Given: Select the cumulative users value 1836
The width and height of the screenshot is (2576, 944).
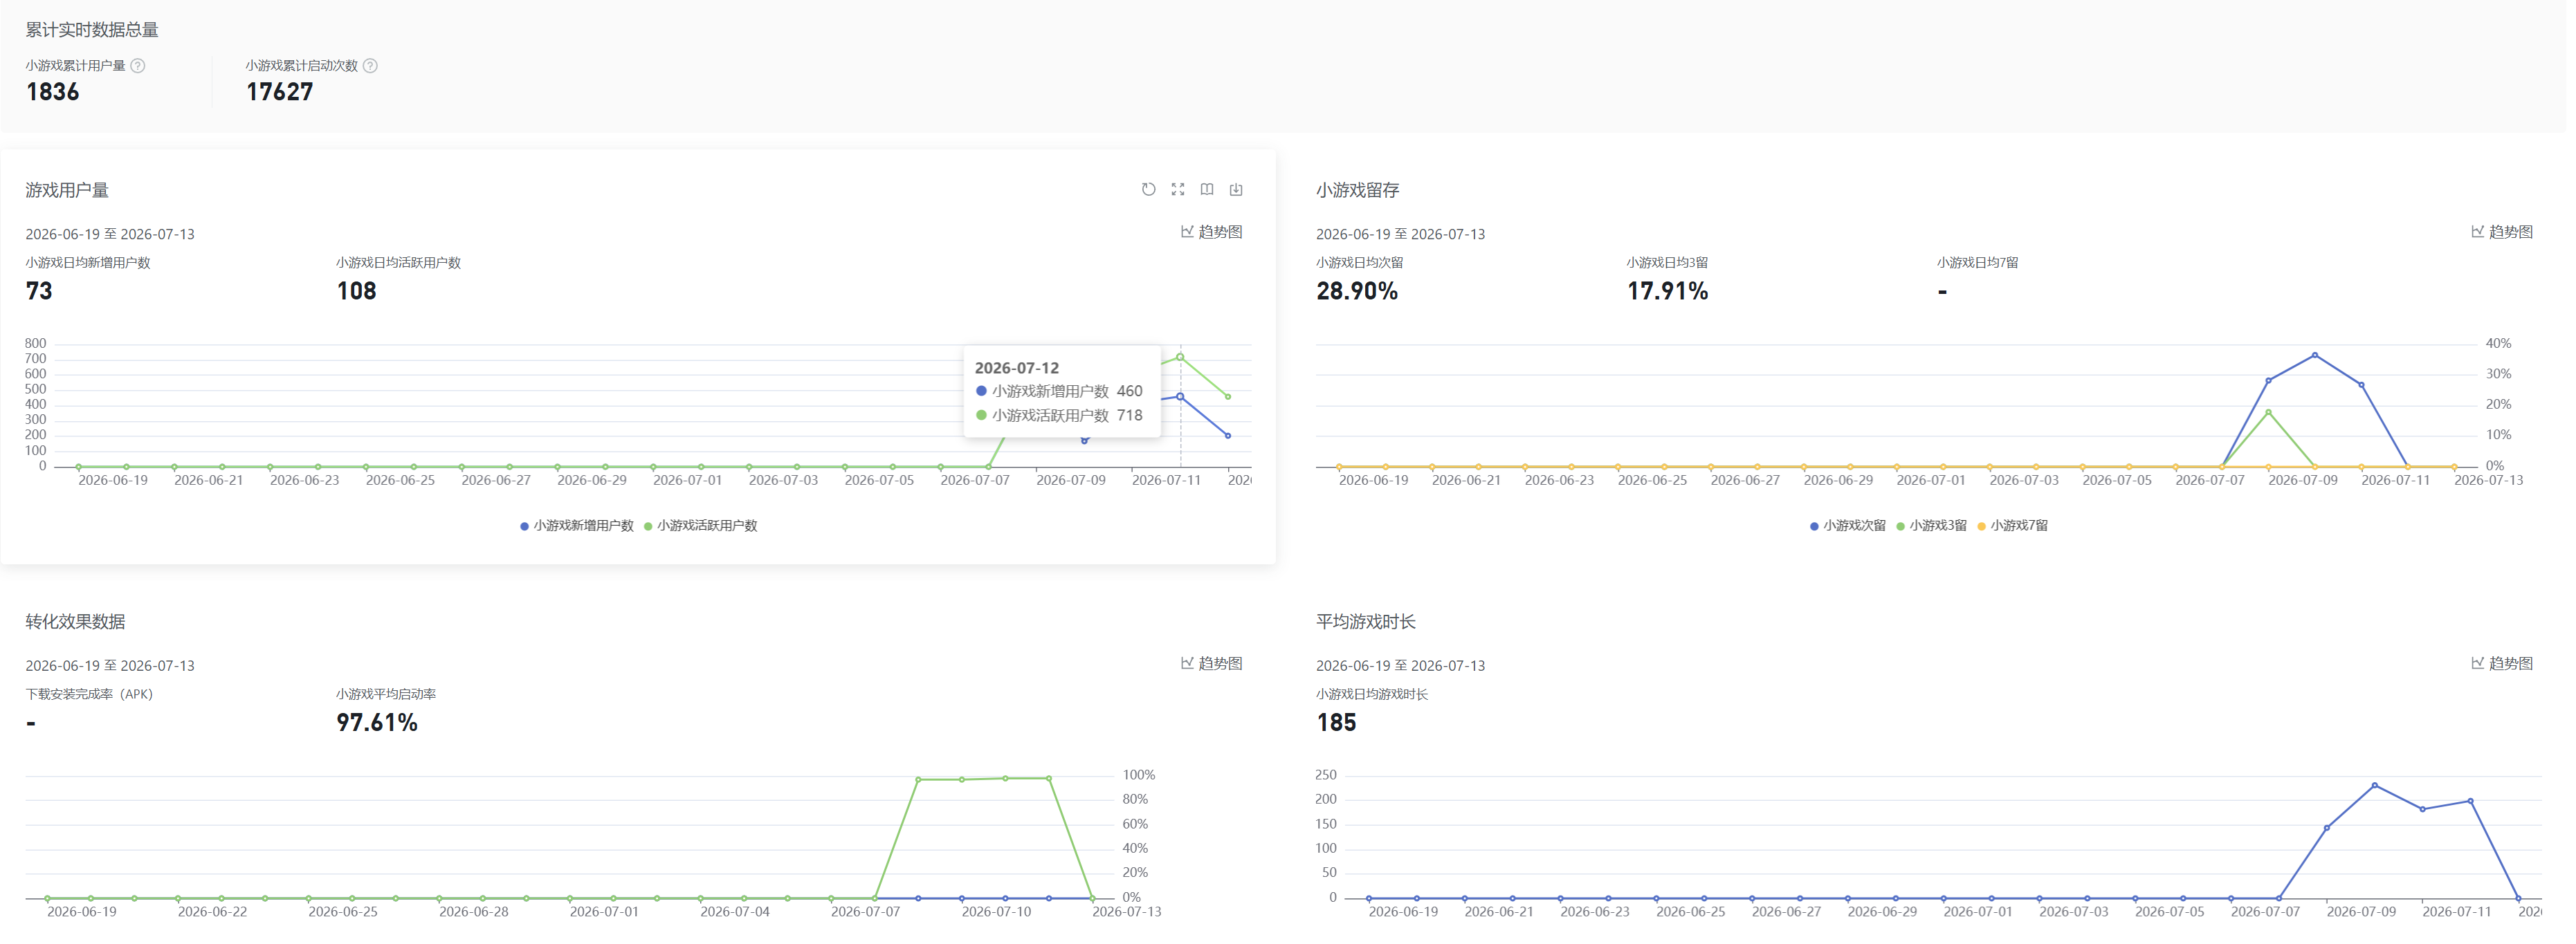Looking at the screenshot, I should (x=52, y=92).
